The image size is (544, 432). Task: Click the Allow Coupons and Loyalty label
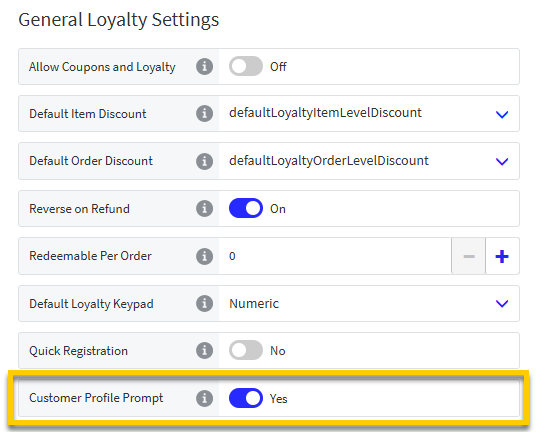pyautogui.click(x=102, y=67)
